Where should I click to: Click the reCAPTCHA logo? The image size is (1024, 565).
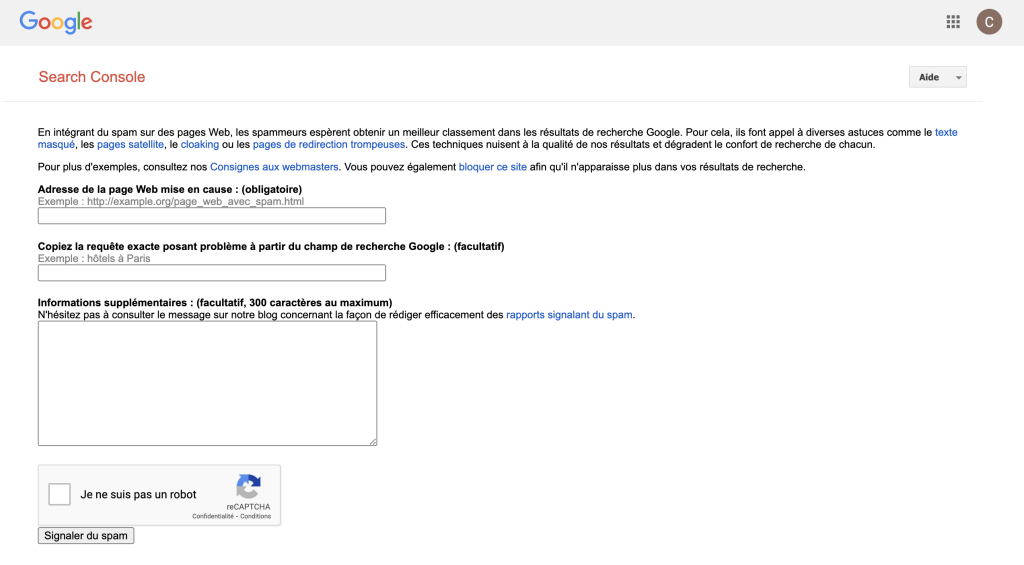tap(248, 487)
